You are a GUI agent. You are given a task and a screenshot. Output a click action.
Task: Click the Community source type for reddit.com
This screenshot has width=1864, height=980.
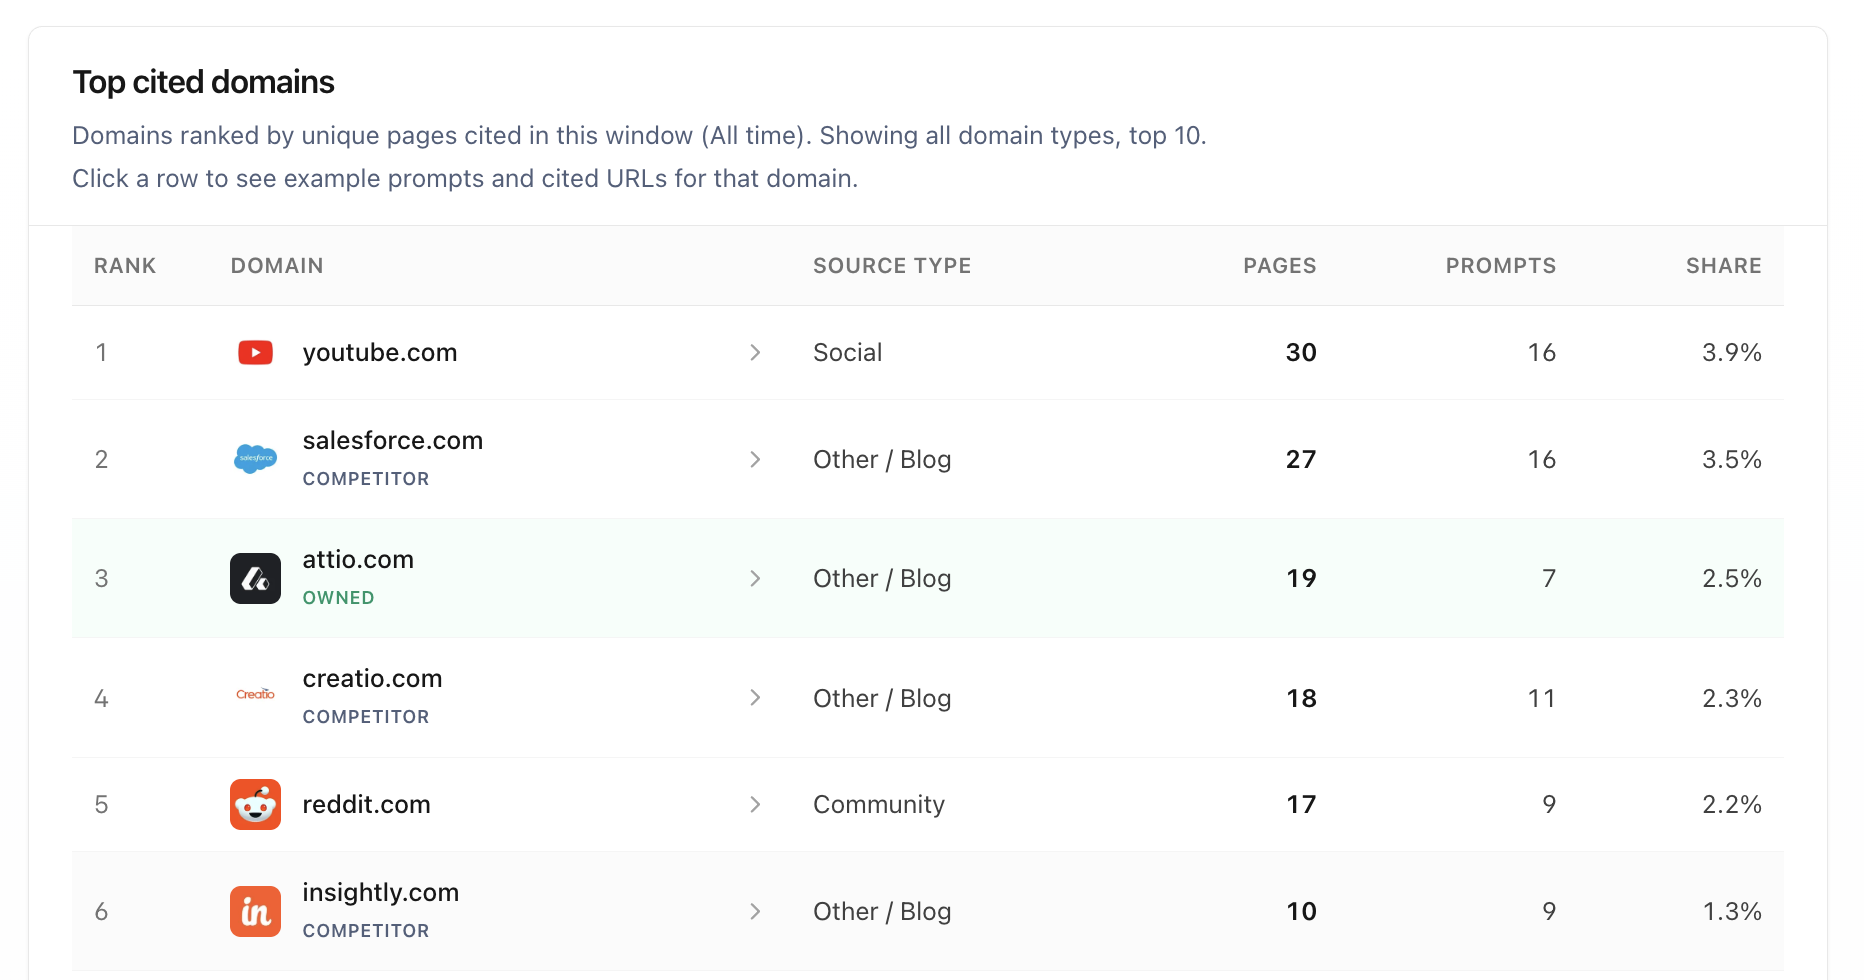(x=879, y=804)
